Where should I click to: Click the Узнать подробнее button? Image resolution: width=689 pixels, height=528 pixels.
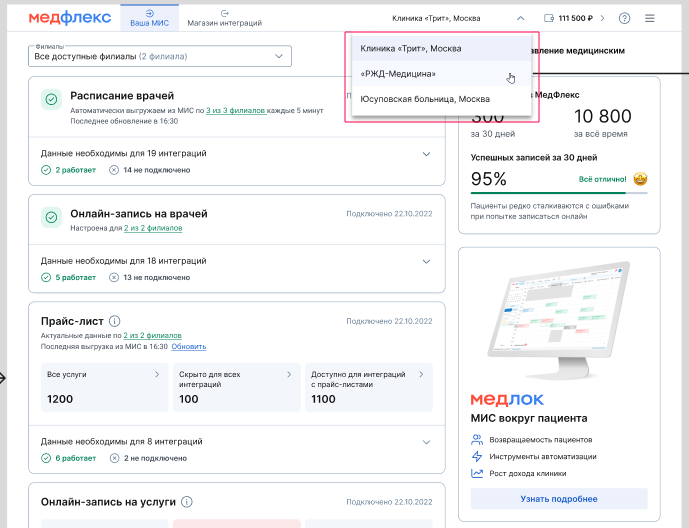559,499
